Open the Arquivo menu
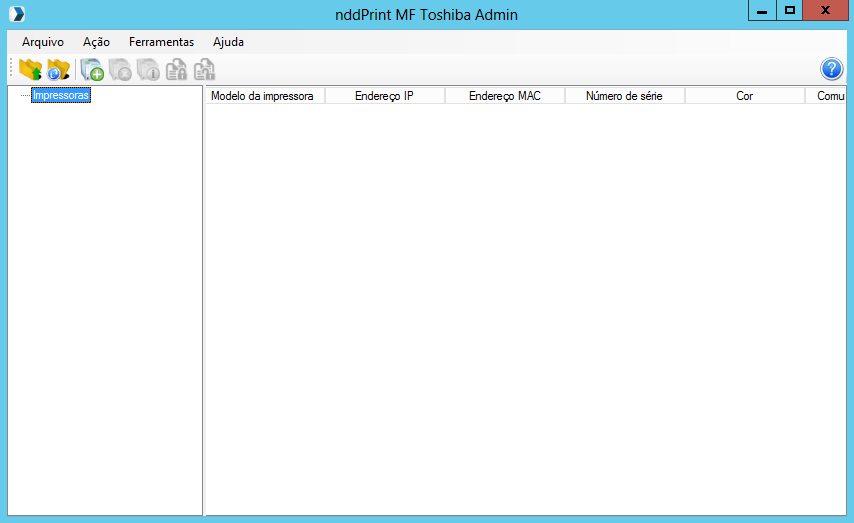854x523 pixels. [43, 42]
